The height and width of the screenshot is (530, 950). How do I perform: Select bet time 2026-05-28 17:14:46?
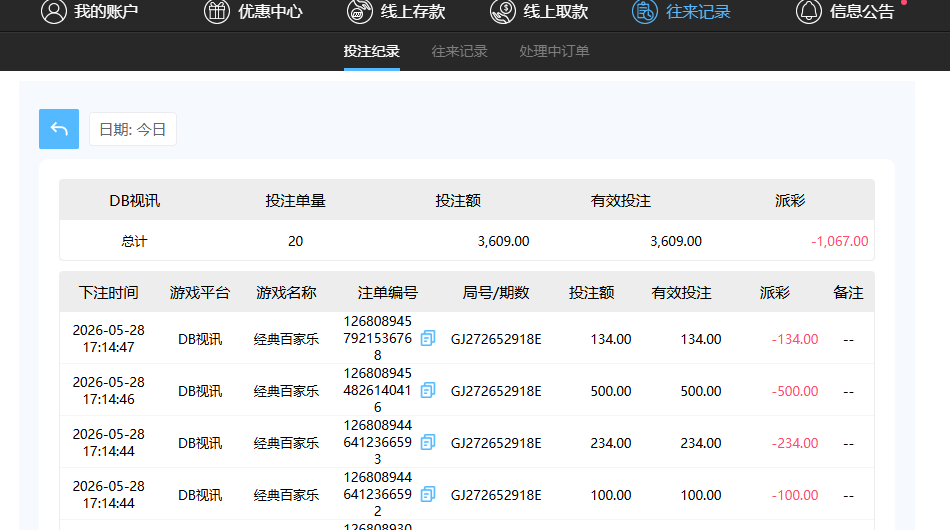108,391
